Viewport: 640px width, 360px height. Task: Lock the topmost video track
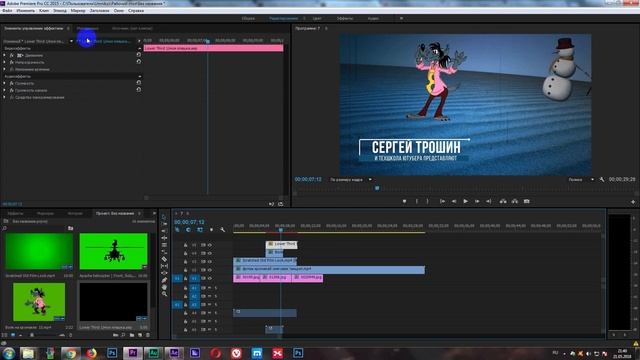185,245
